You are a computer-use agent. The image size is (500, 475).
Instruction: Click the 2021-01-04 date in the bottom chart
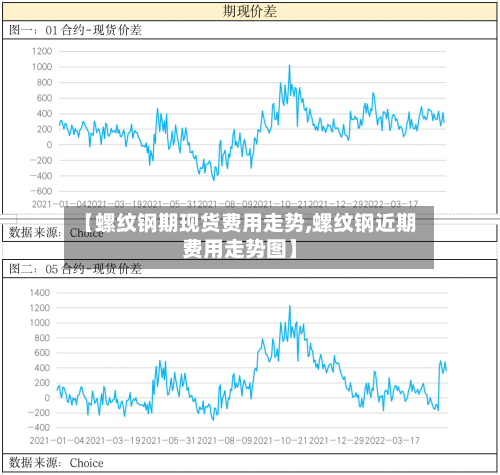click(57, 441)
